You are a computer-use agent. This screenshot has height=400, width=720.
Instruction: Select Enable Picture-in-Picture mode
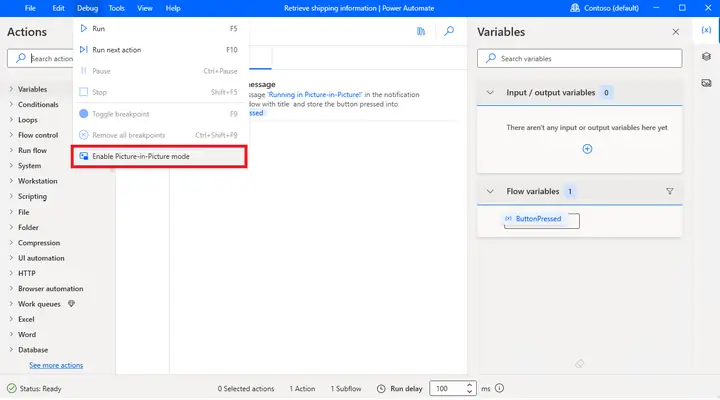point(159,156)
